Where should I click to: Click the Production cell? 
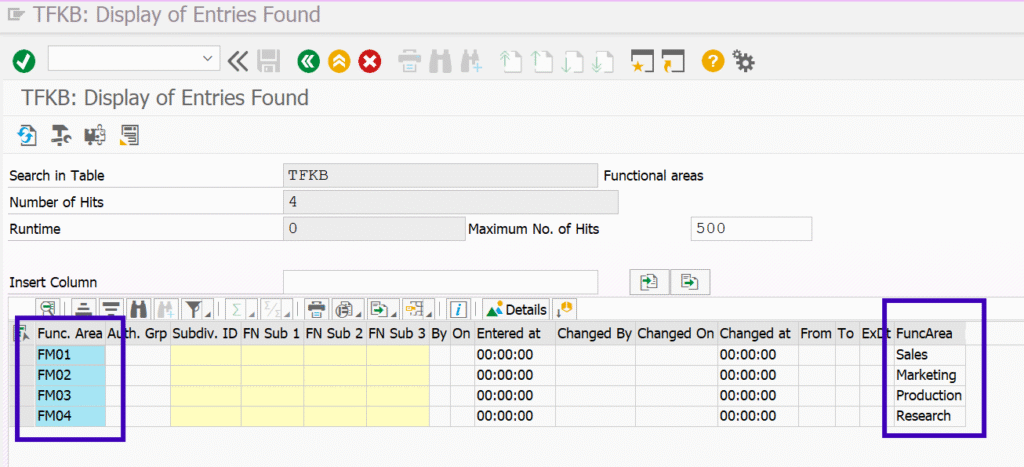930,396
